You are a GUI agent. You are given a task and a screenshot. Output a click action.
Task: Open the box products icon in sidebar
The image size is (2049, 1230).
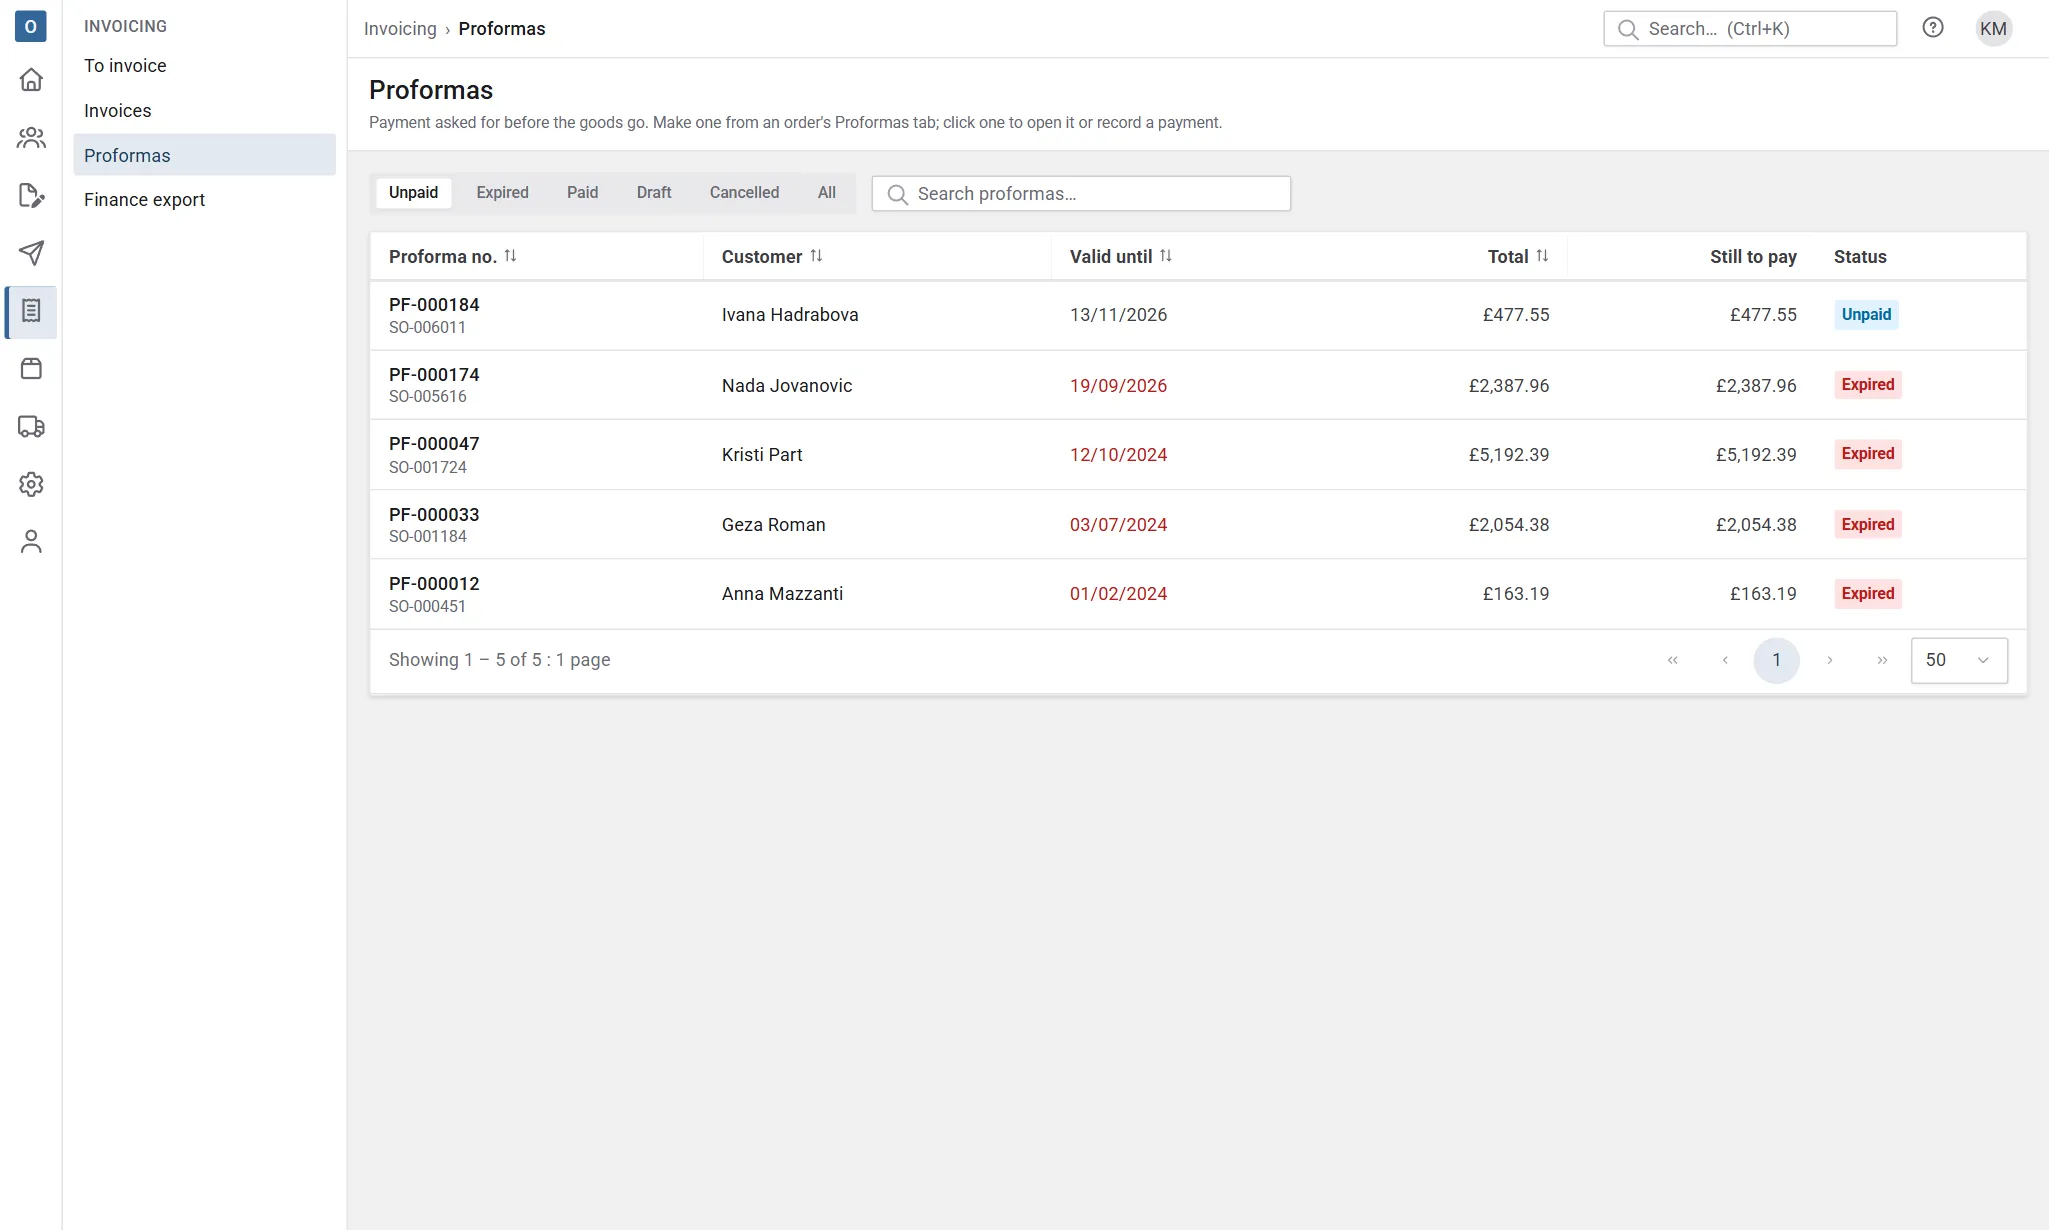(31, 369)
